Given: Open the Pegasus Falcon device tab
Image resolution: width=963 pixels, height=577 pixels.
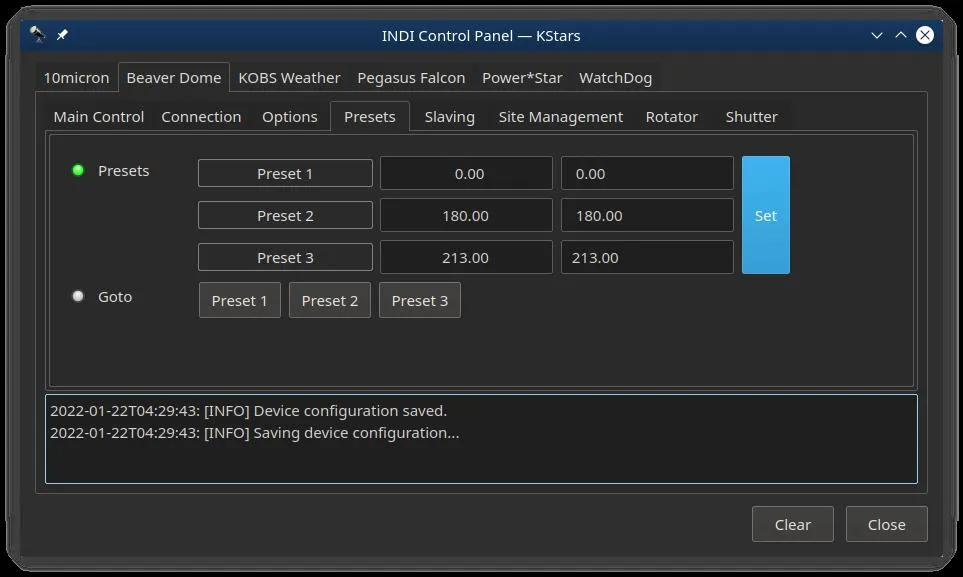Looking at the screenshot, I should [411, 78].
